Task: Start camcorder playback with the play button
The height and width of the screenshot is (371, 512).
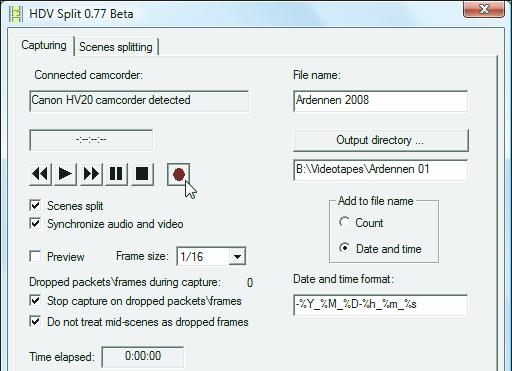Action: coord(65,174)
